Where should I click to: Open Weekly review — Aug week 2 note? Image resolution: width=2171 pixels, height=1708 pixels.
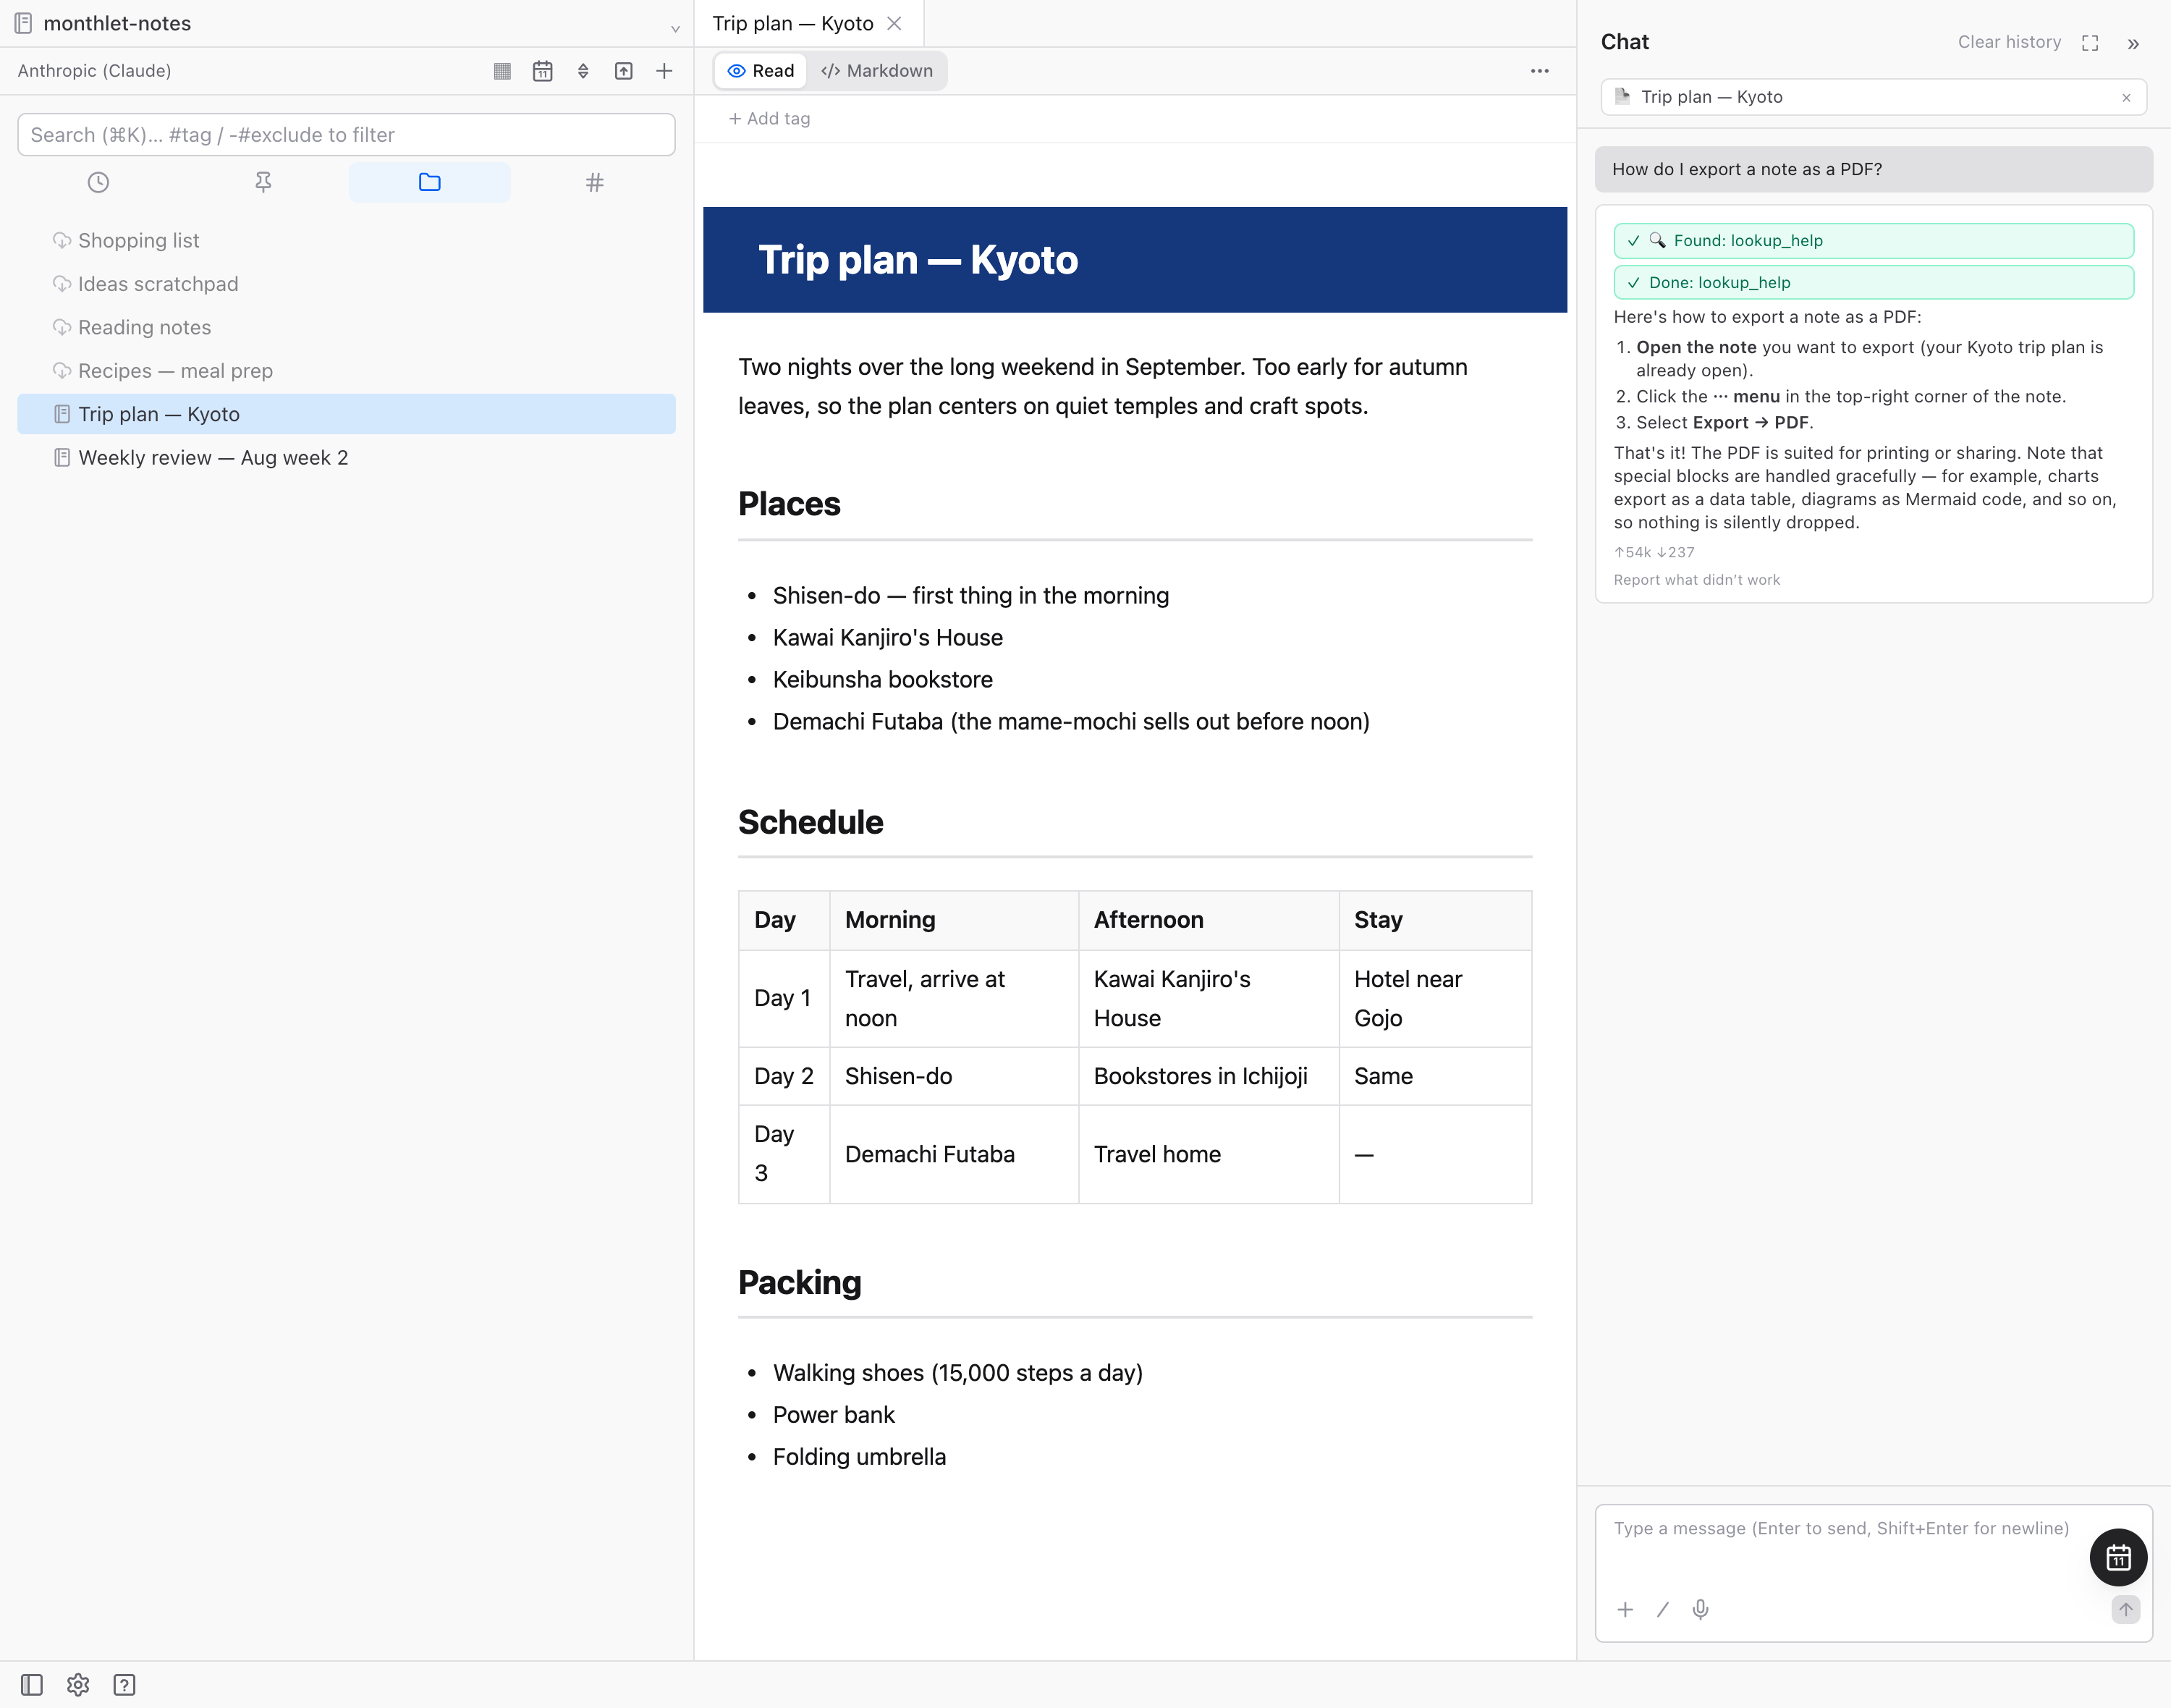[346, 458]
